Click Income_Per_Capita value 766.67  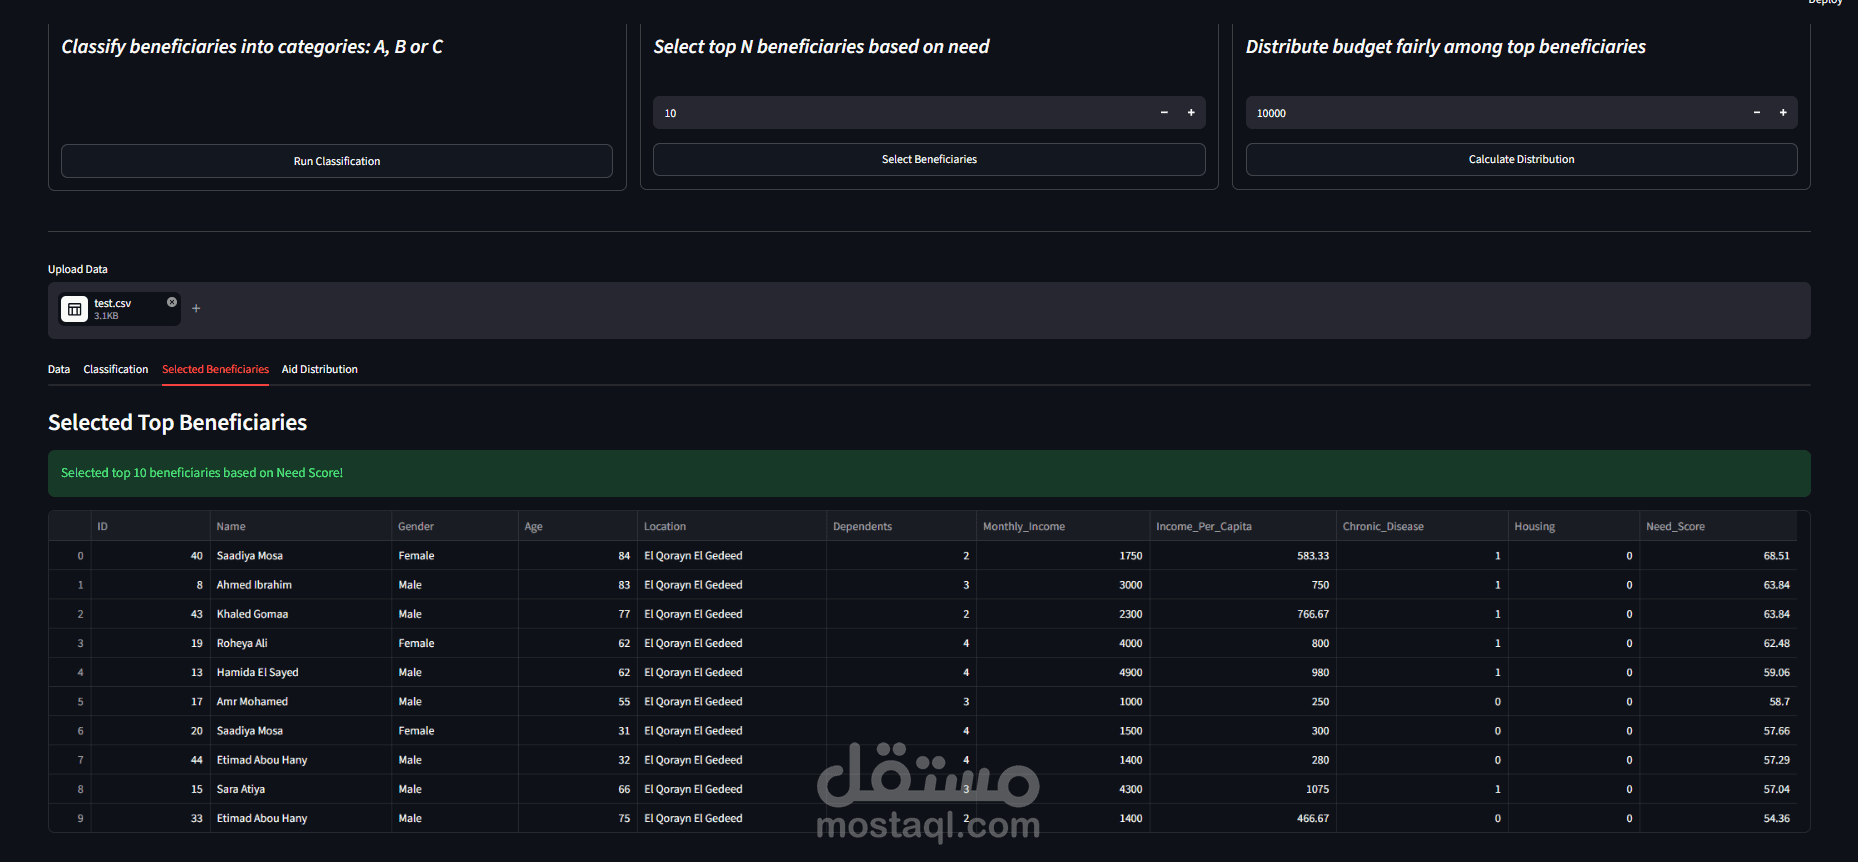(1243, 614)
